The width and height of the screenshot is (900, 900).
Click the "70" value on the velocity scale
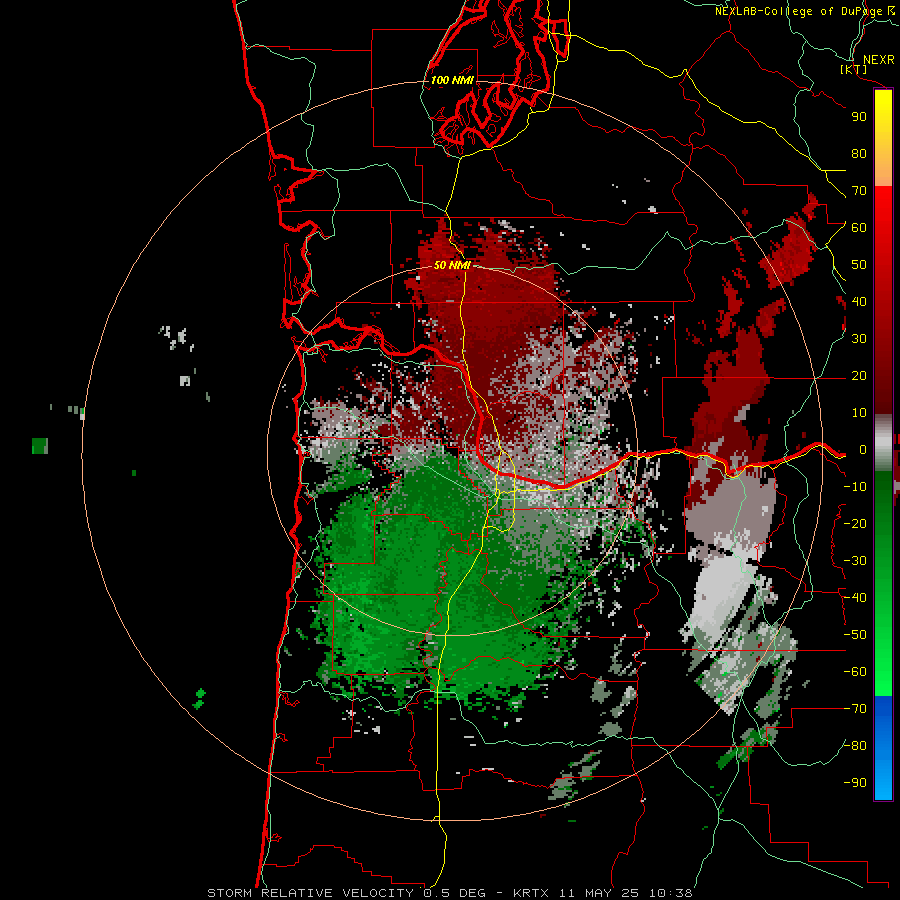pyautogui.click(x=859, y=191)
